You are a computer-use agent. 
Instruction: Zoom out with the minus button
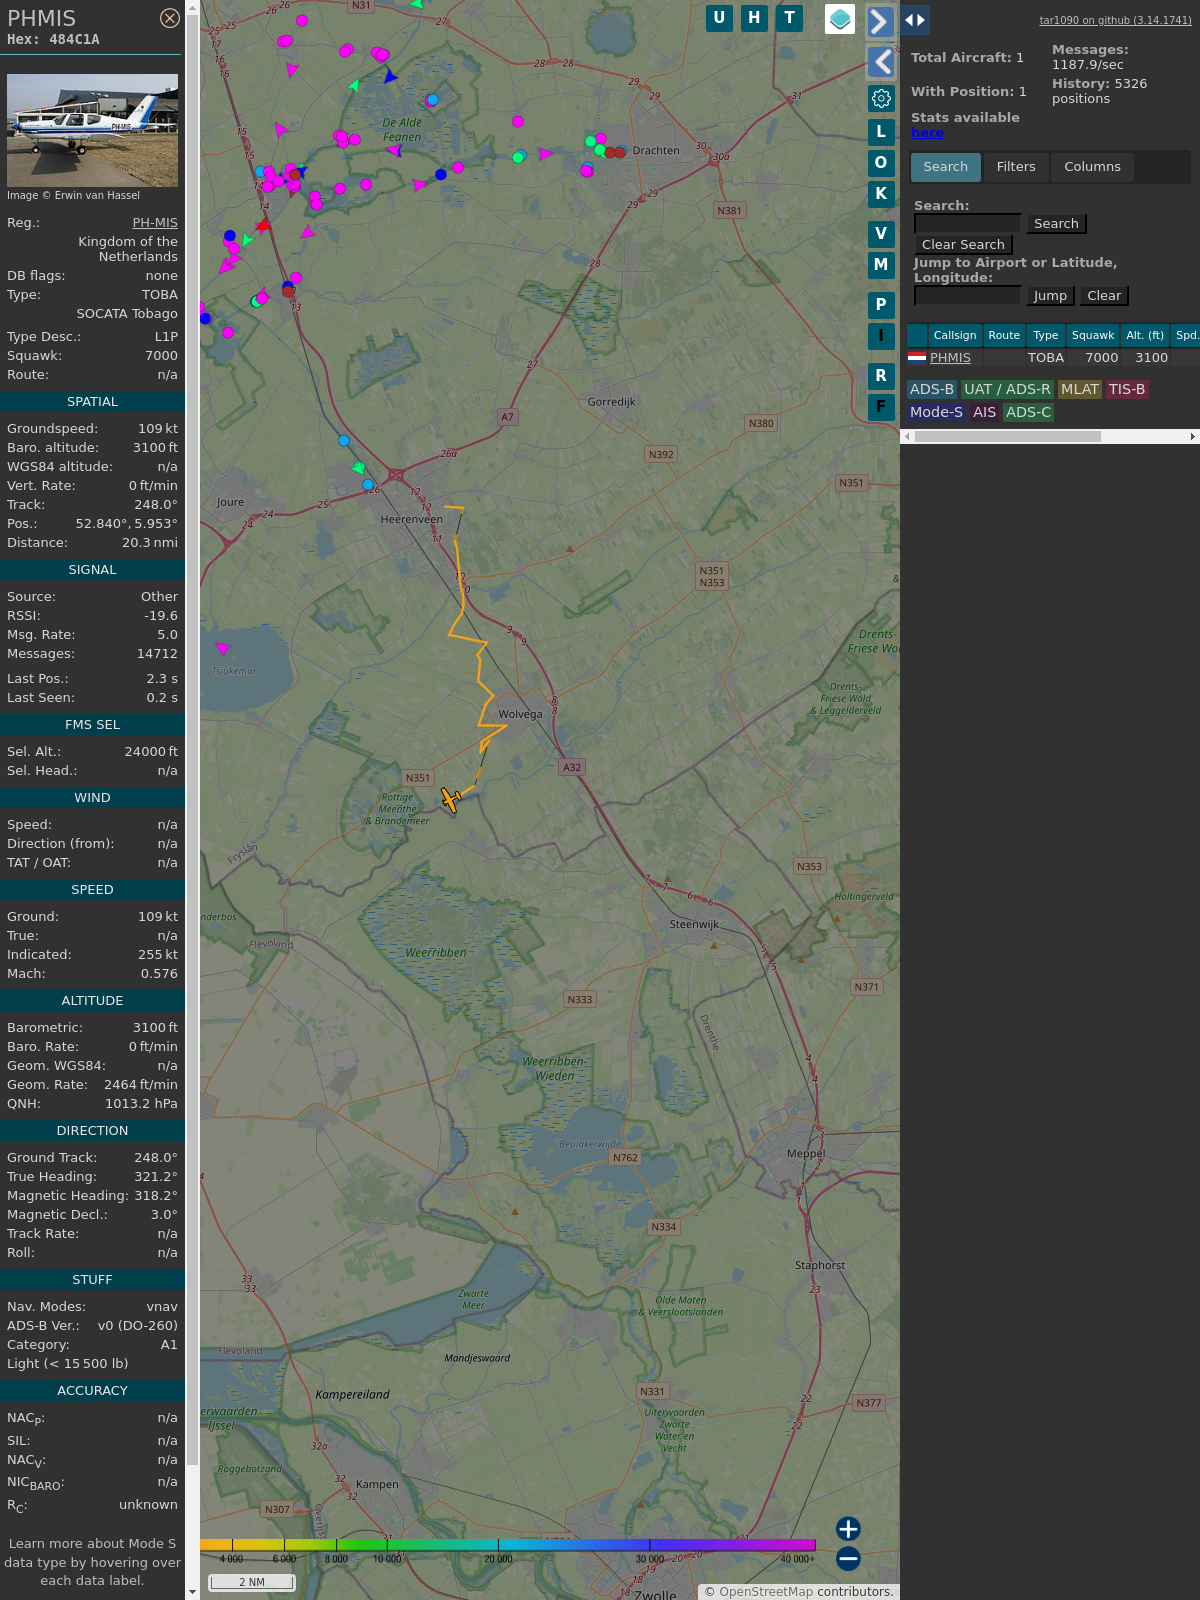pyautogui.click(x=848, y=1559)
